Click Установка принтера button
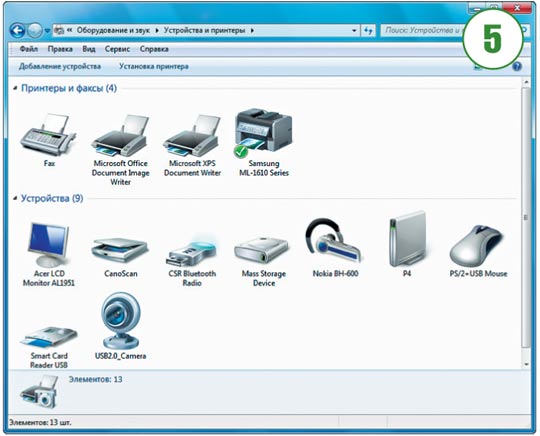The width and height of the screenshot is (540, 436). 154,66
